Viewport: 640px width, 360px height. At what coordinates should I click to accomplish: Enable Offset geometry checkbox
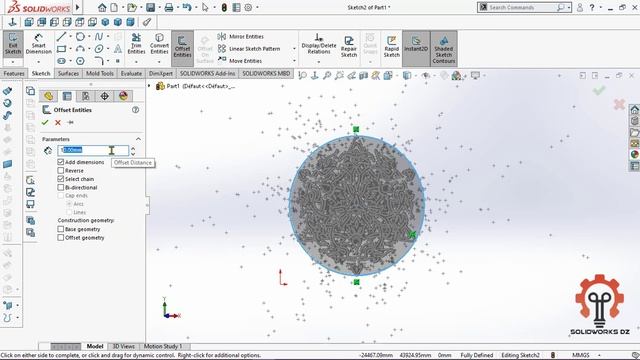pyautogui.click(x=61, y=238)
